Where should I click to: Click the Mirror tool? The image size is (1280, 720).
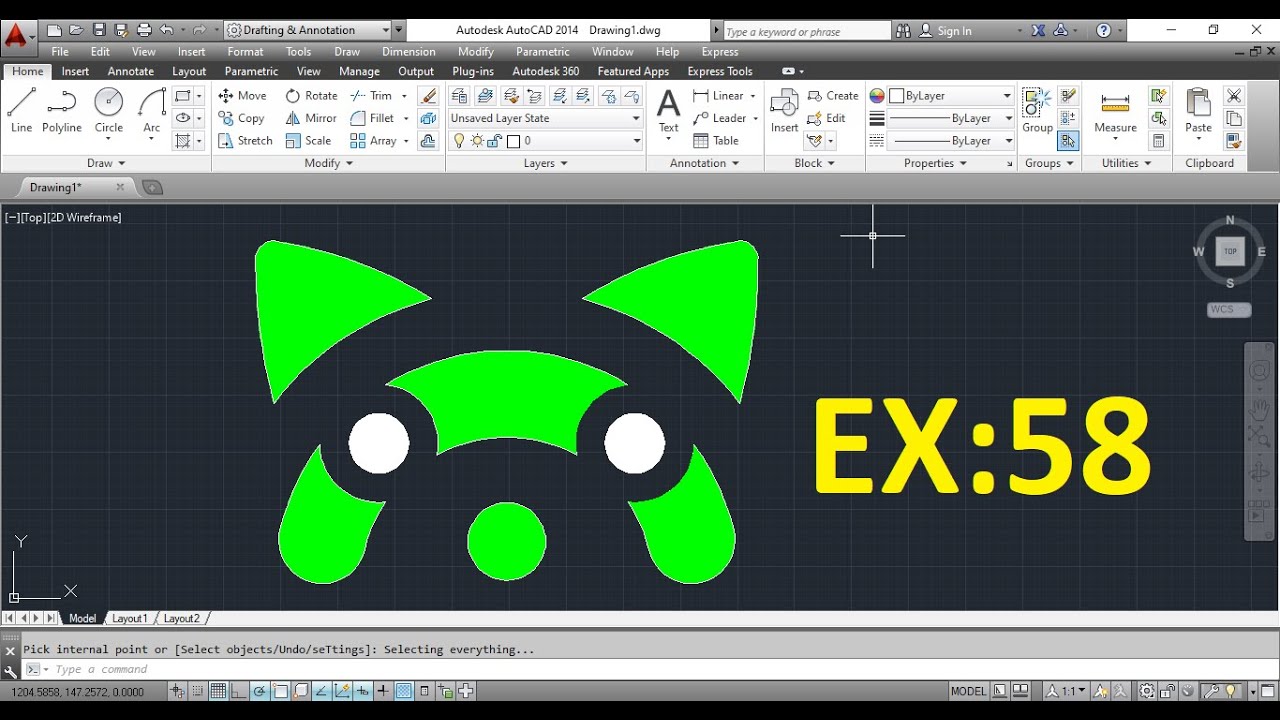coord(311,118)
